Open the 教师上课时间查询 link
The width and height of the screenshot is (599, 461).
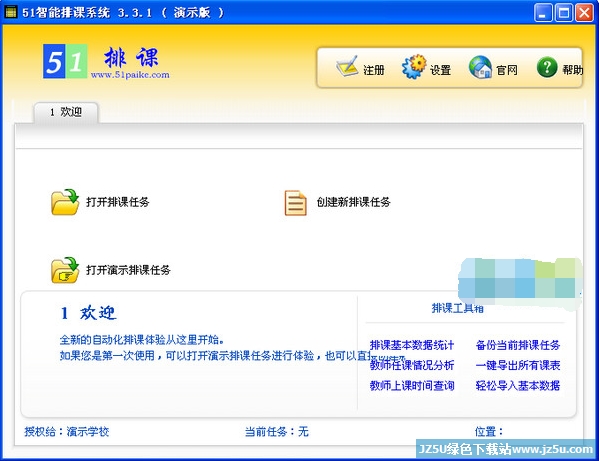[x=412, y=385]
